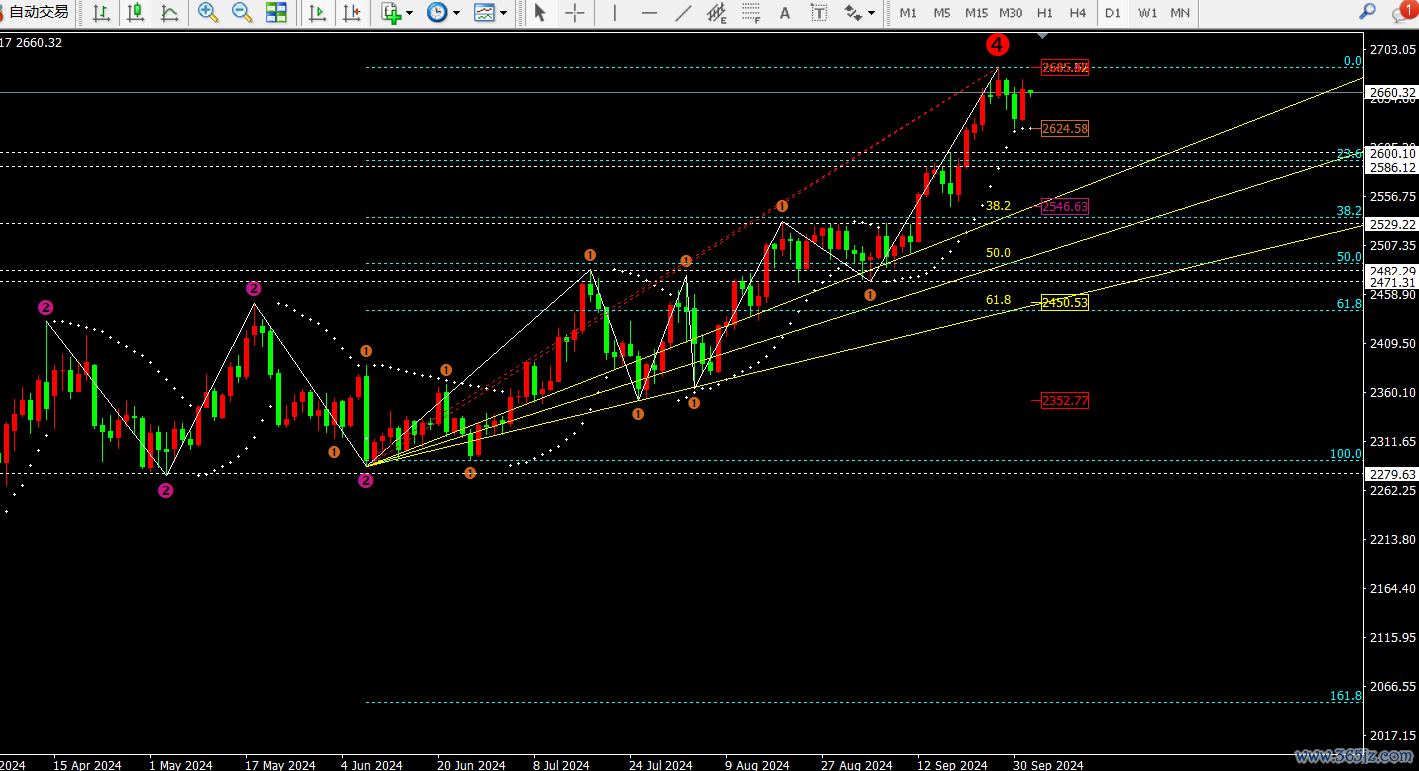This screenshot has width=1419, height=771.
Task: Expand the periods dropdown arrow
Action: click(456, 13)
